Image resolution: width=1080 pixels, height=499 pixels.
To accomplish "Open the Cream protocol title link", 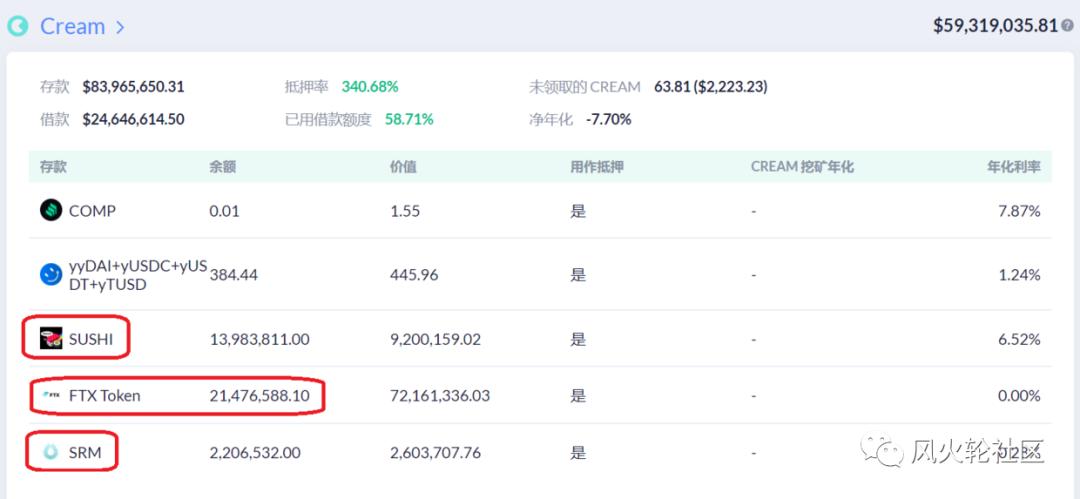I will [x=72, y=27].
